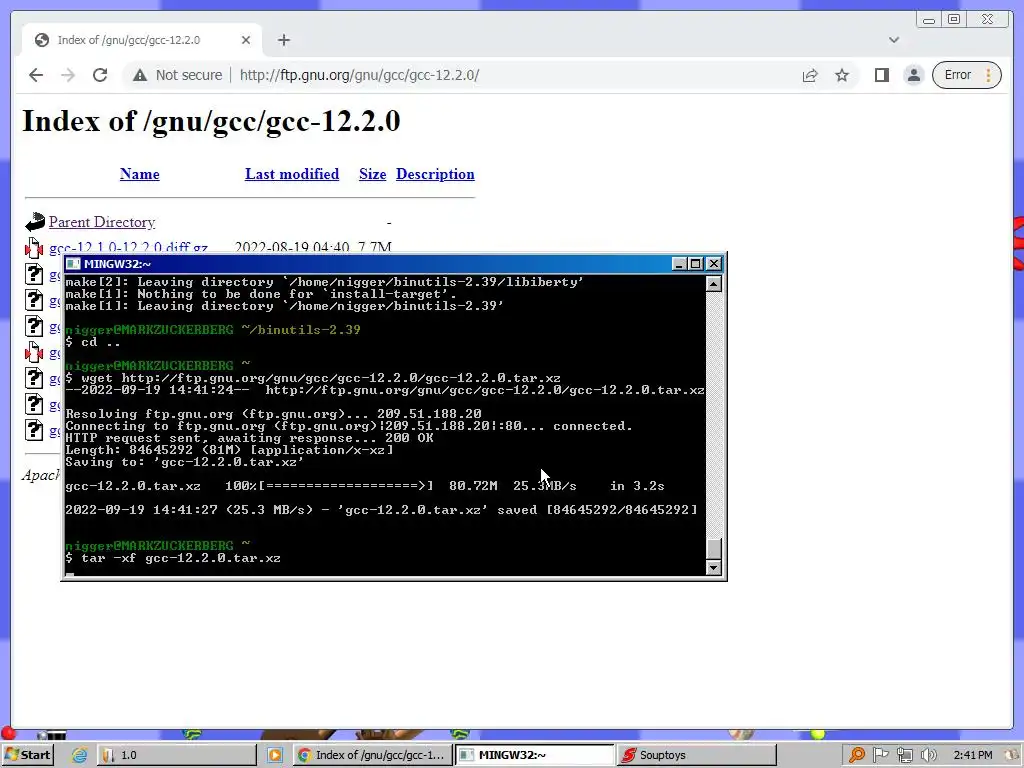Switch to Chrome 'Index of /gnu/gcc' taskbar button
This screenshot has width=1024, height=768.
click(x=372, y=755)
